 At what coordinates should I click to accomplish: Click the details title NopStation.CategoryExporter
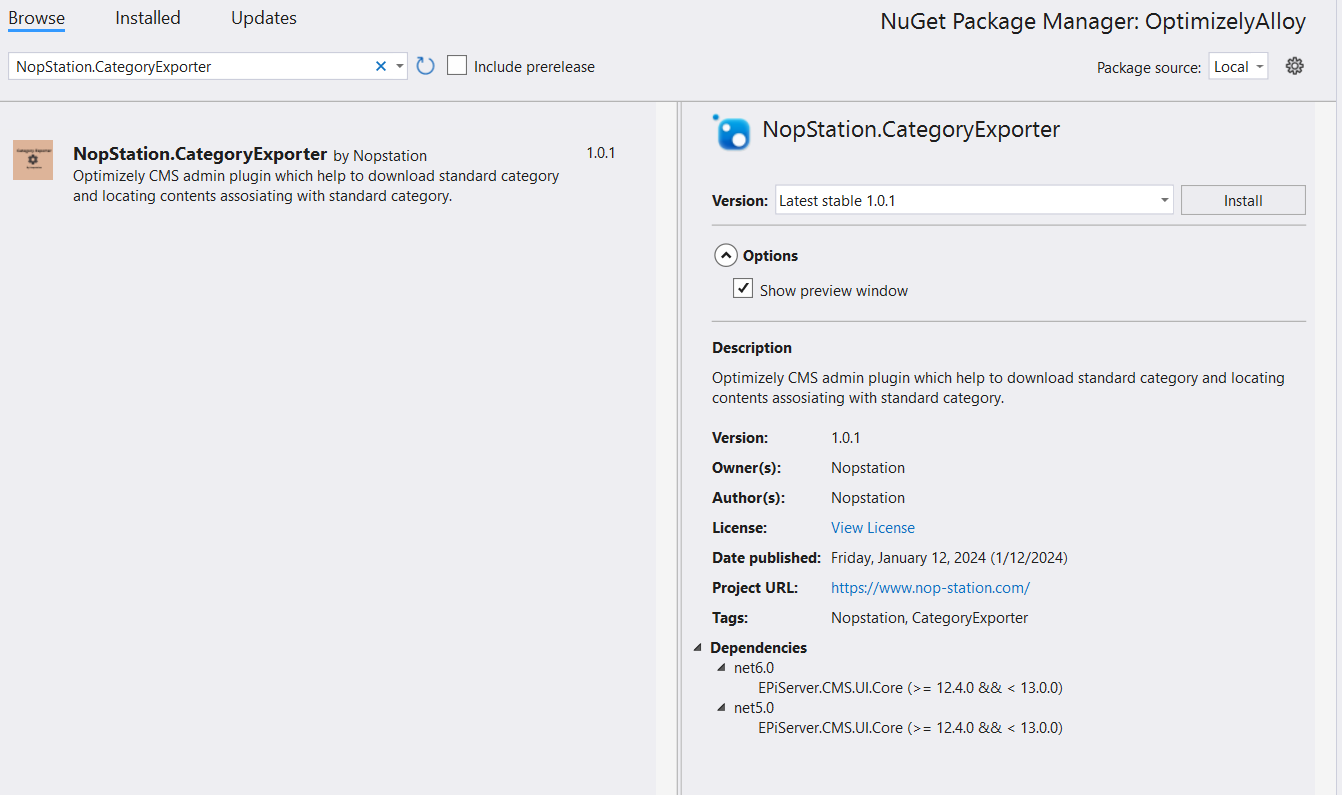(x=911, y=129)
